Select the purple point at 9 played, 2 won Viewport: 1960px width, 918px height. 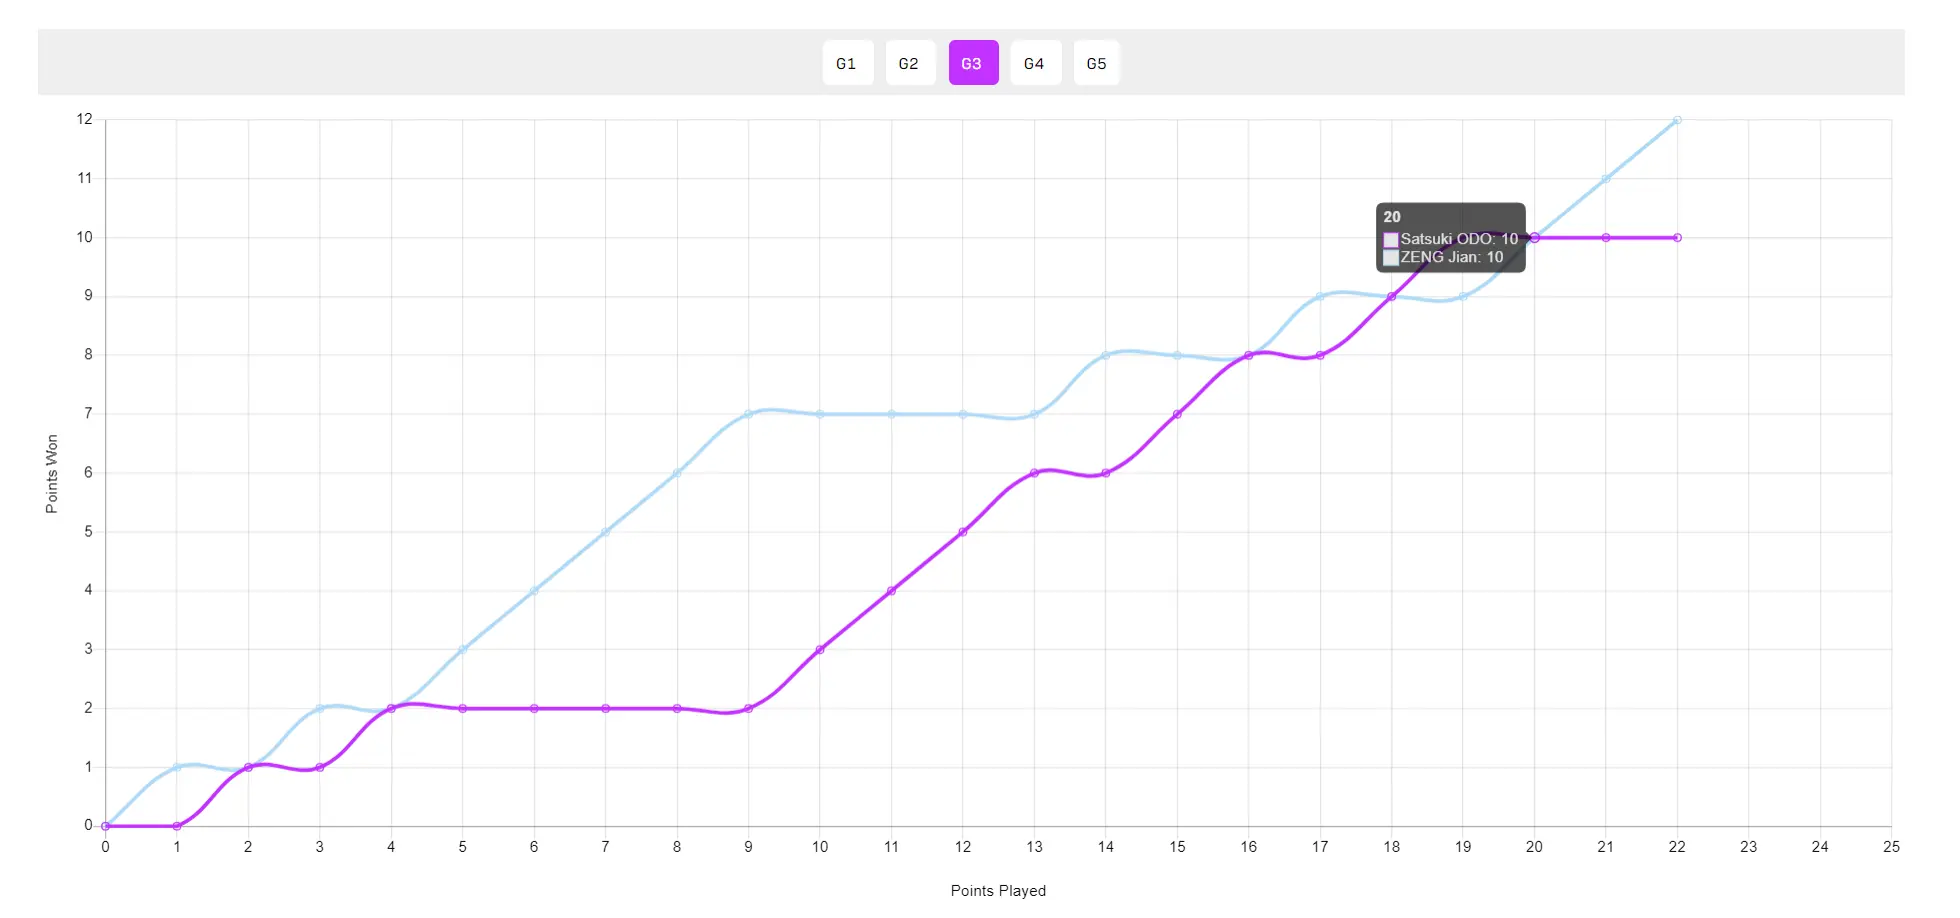[748, 708]
